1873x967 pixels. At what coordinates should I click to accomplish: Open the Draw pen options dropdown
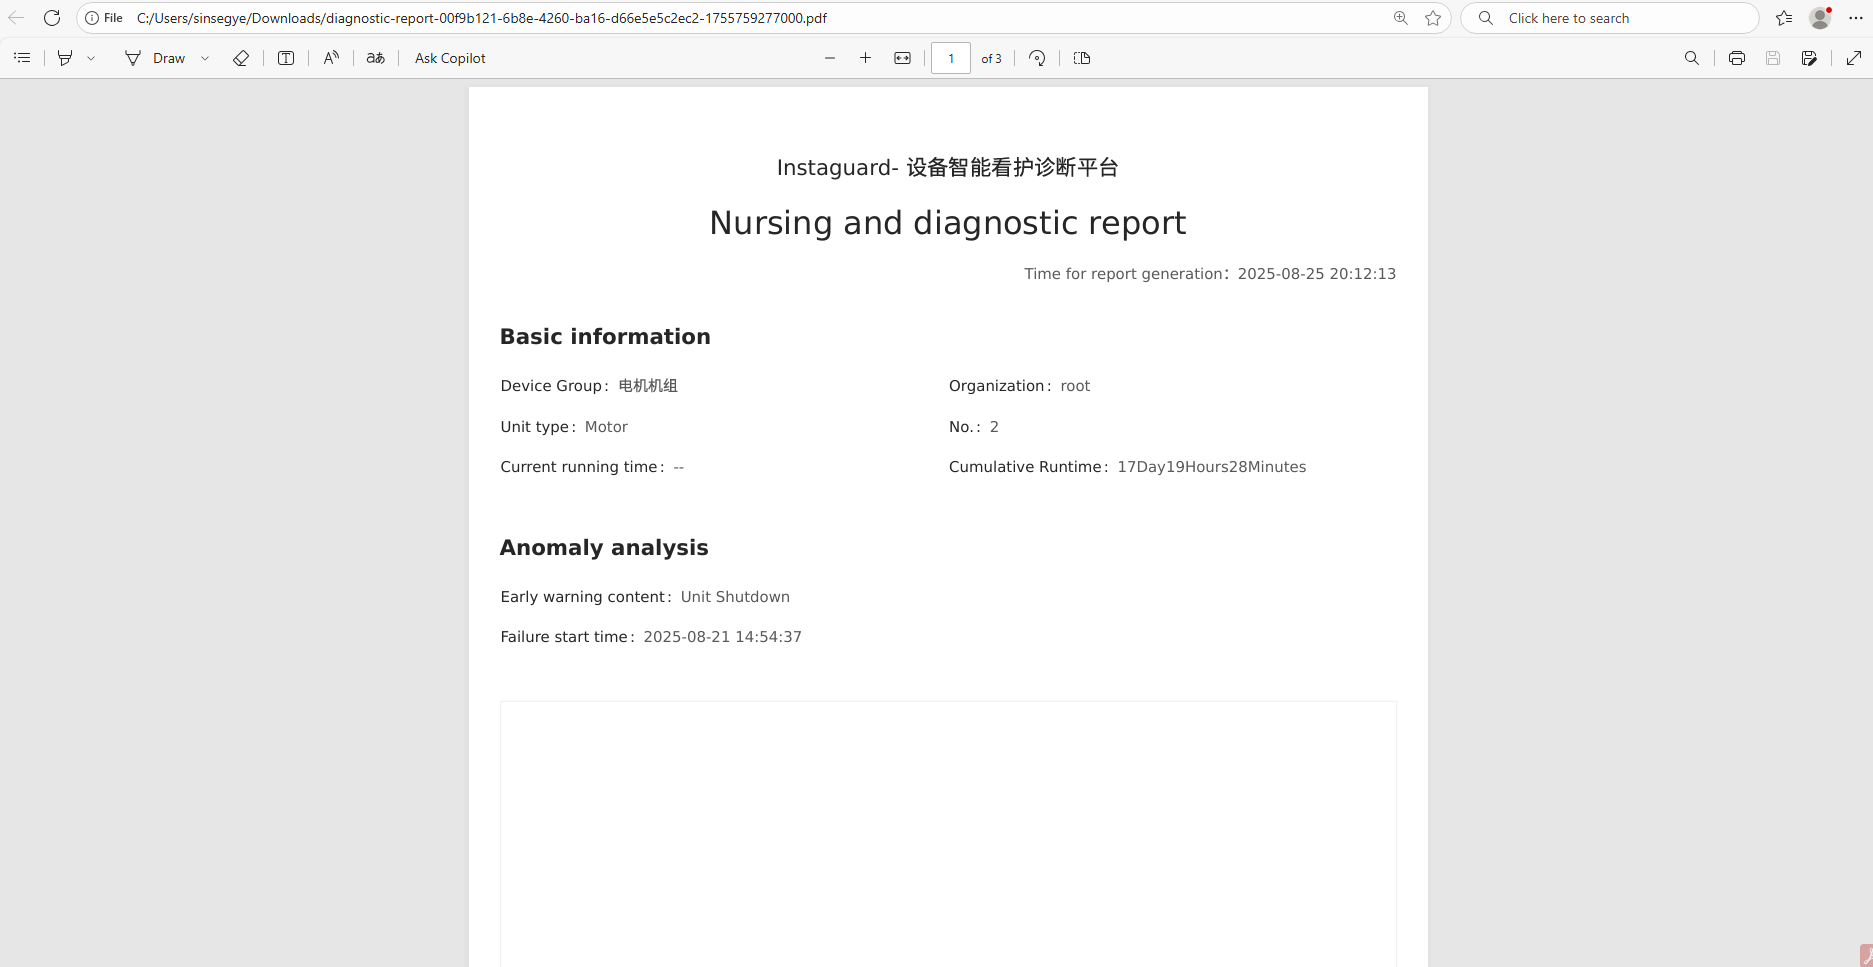pyautogui.click(x=205, y=58)
